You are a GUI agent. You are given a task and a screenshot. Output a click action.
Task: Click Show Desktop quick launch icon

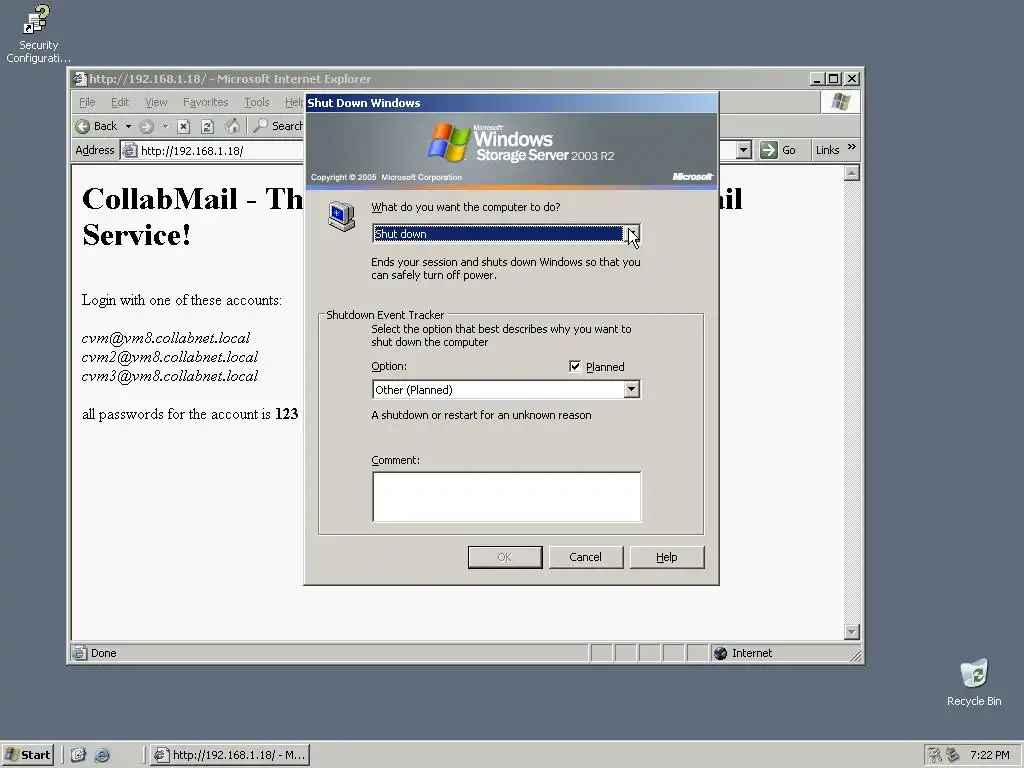point(78,755)
